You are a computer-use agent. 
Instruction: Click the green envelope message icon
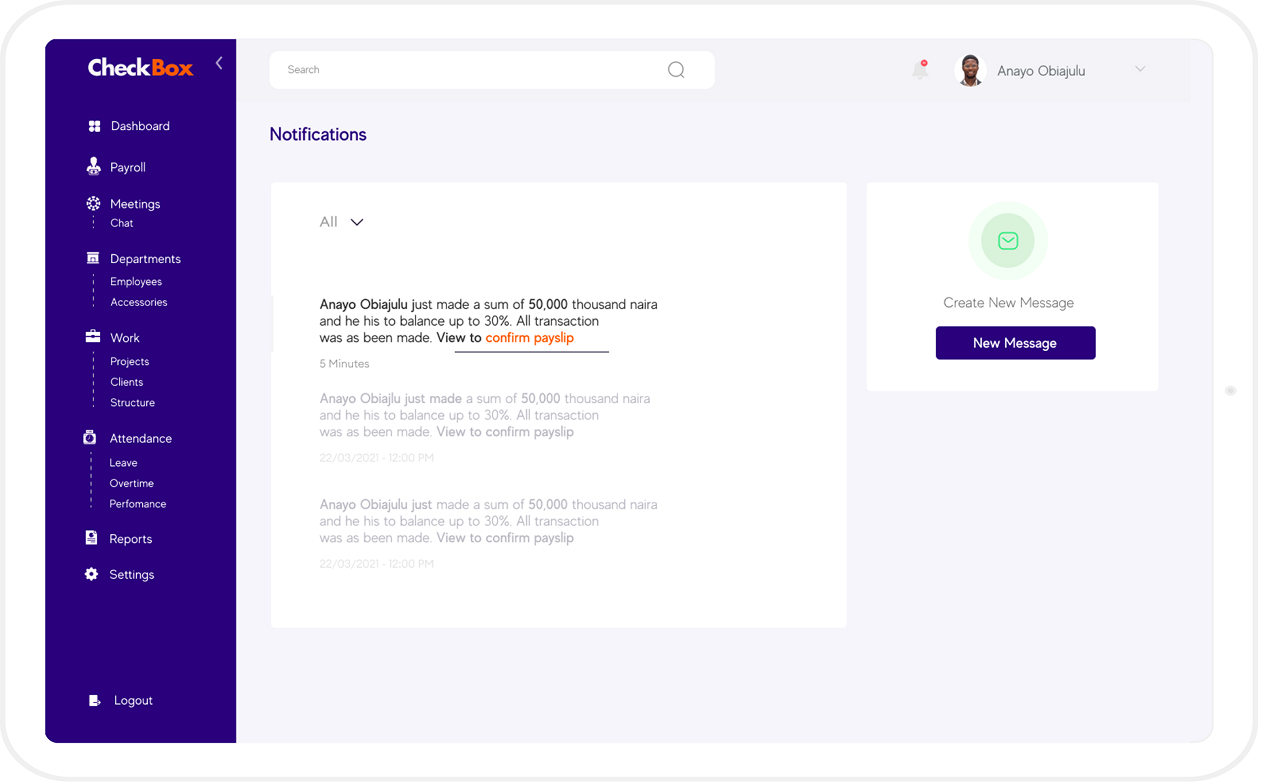click(x=1008, y=241)
